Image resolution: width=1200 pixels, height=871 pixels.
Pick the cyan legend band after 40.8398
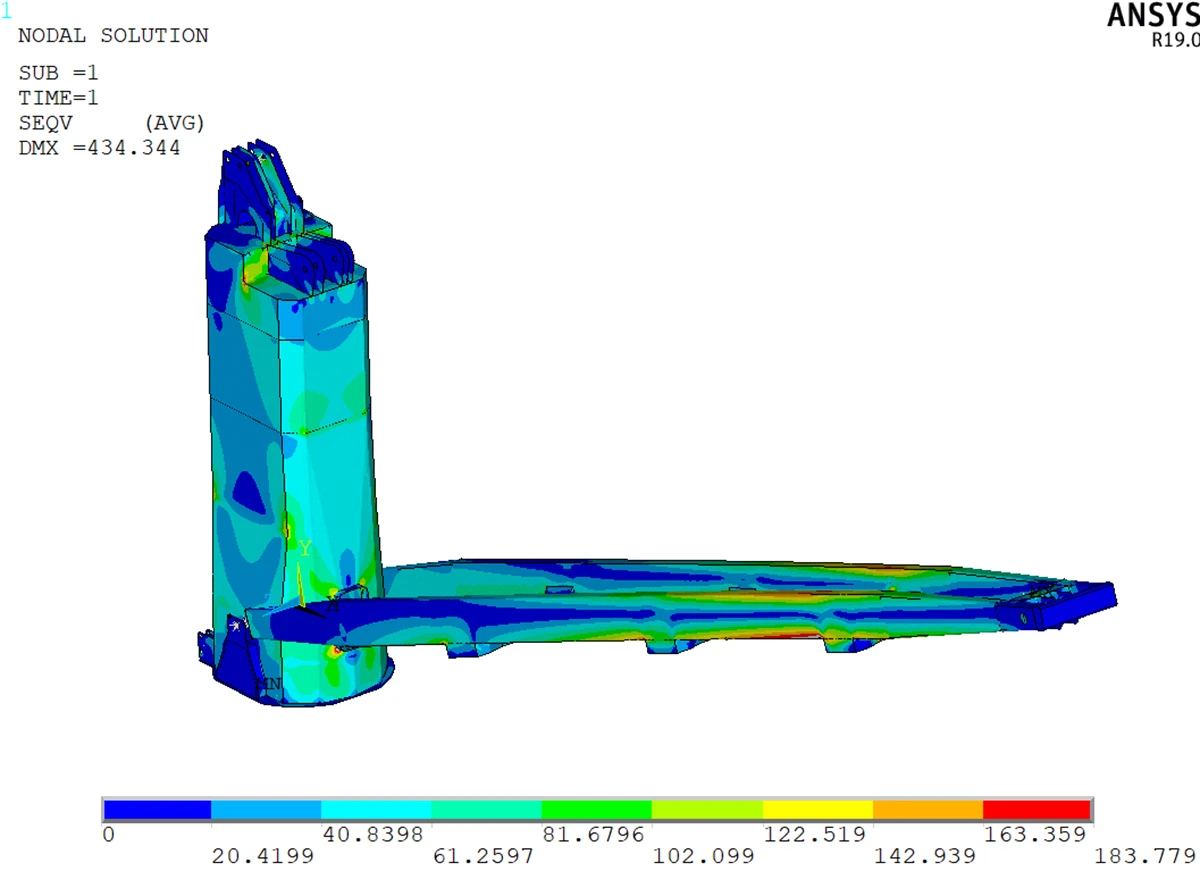pyautogui.click(x=376, y=809)
